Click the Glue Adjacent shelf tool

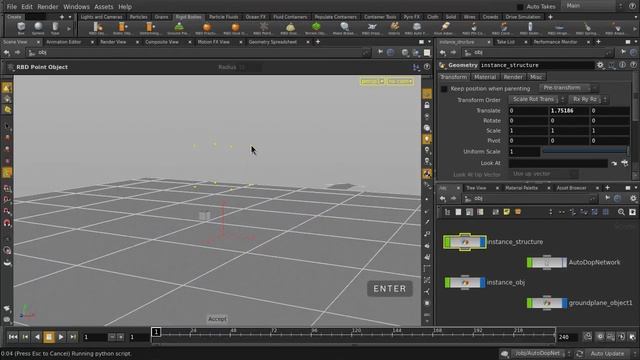coord(444,28)
